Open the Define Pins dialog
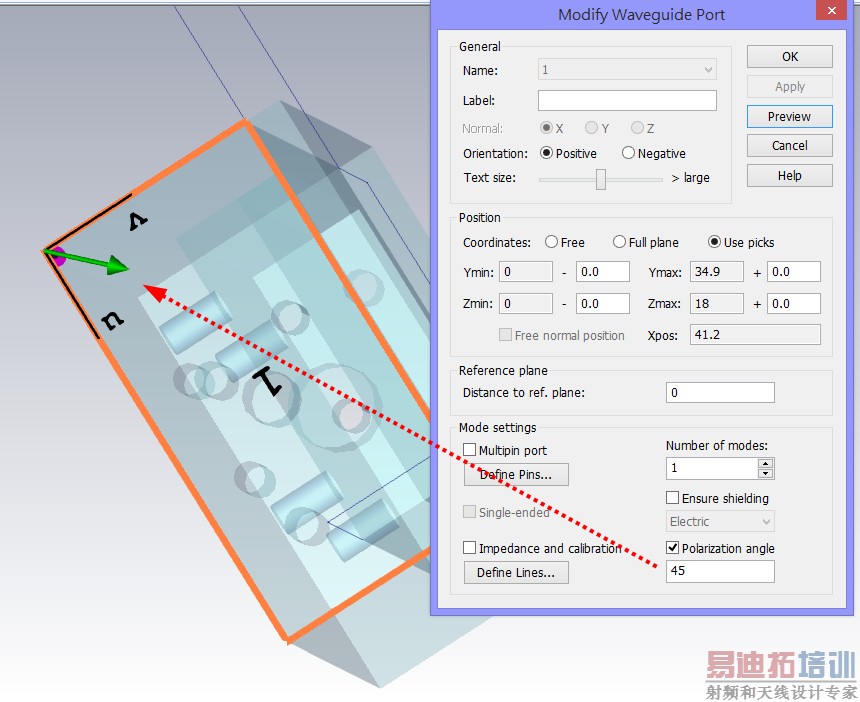 [x=516, y=474]
